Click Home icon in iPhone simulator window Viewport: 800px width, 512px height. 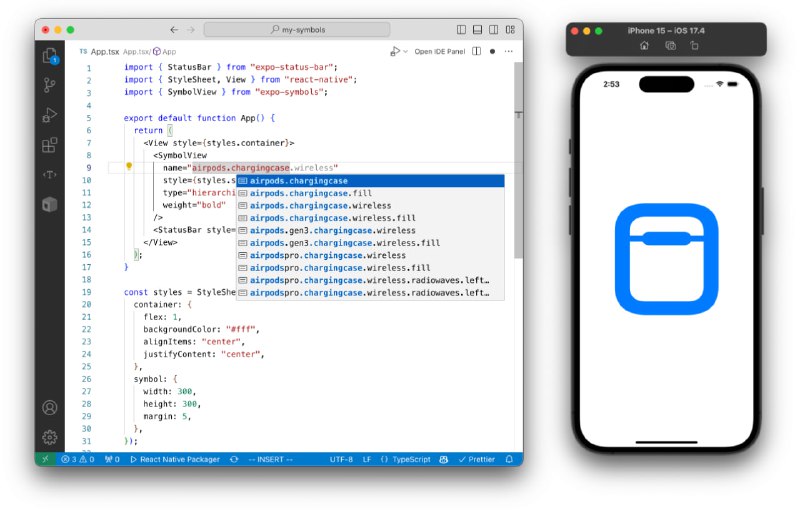[644, 45]
